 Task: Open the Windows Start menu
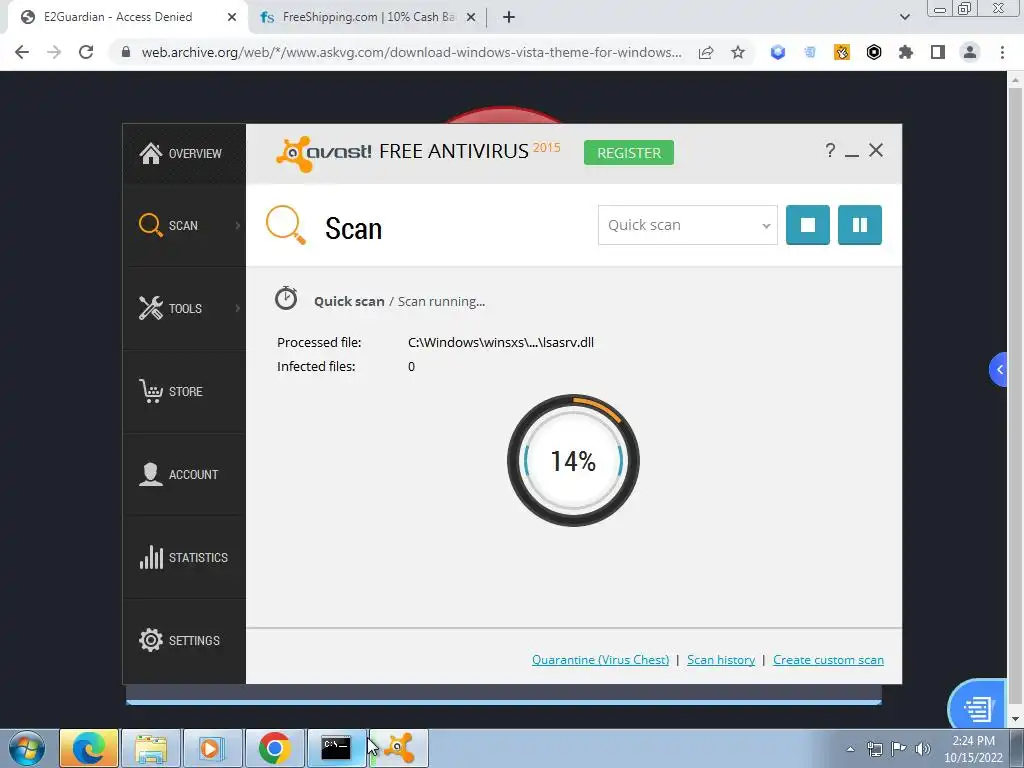26,748
